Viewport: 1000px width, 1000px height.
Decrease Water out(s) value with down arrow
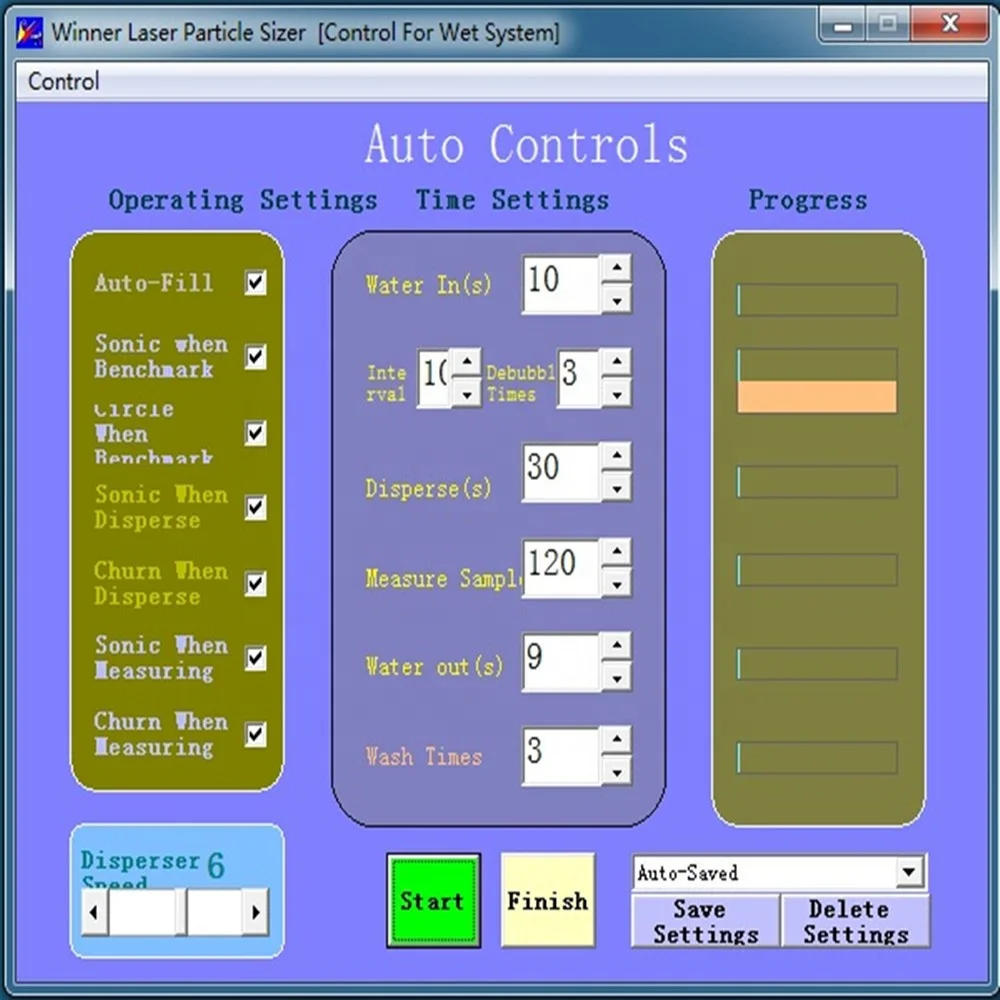[616, 677]
